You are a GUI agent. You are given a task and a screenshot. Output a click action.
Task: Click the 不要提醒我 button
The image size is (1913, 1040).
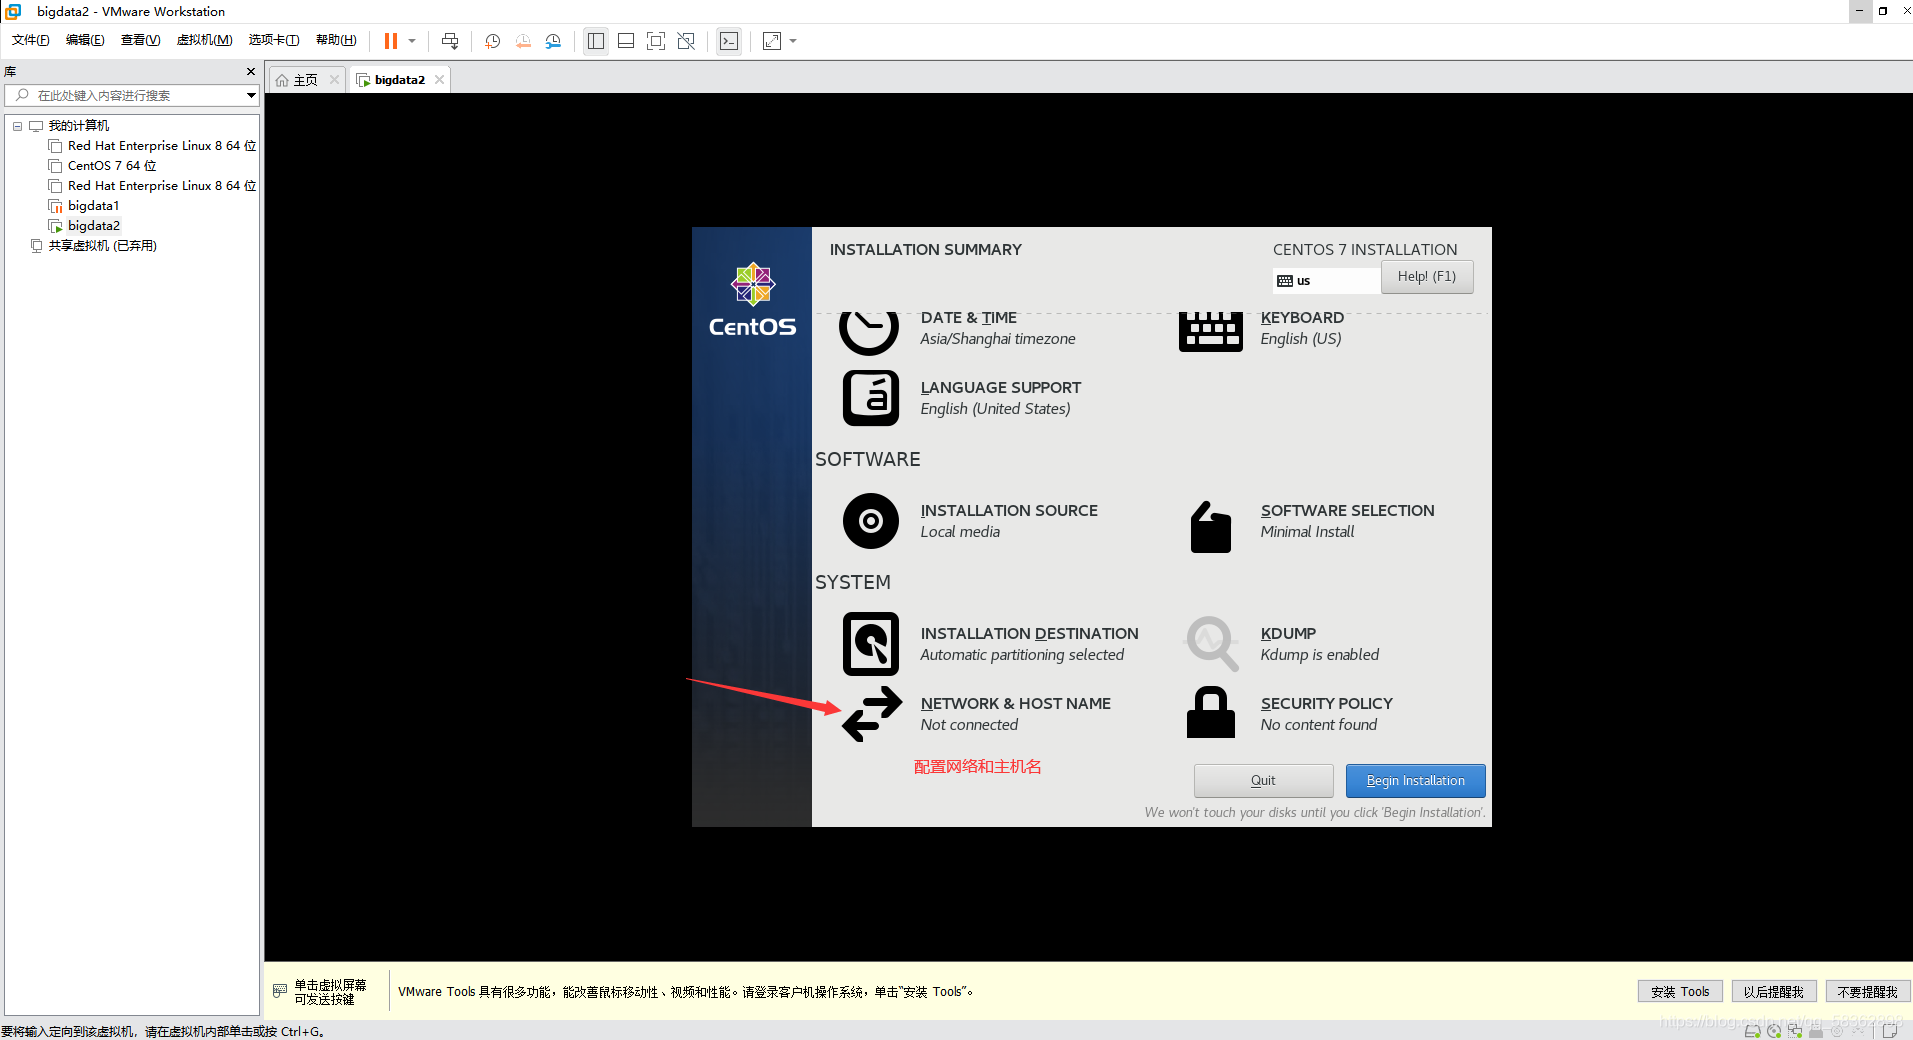pos(1867,992)
